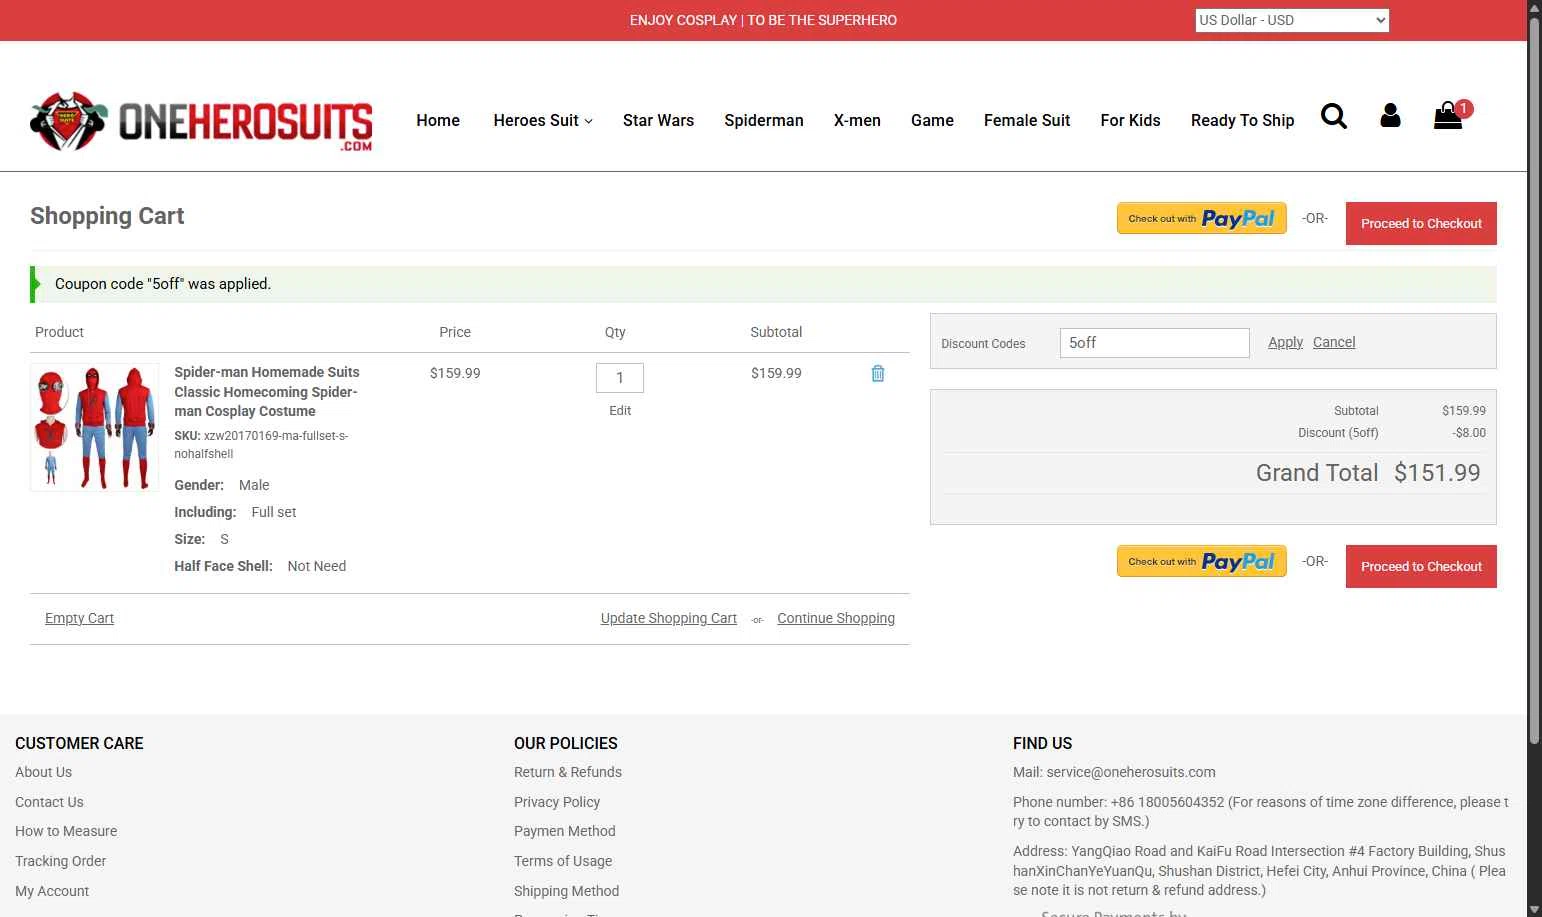Open Terms of Usage footer link

563,861
